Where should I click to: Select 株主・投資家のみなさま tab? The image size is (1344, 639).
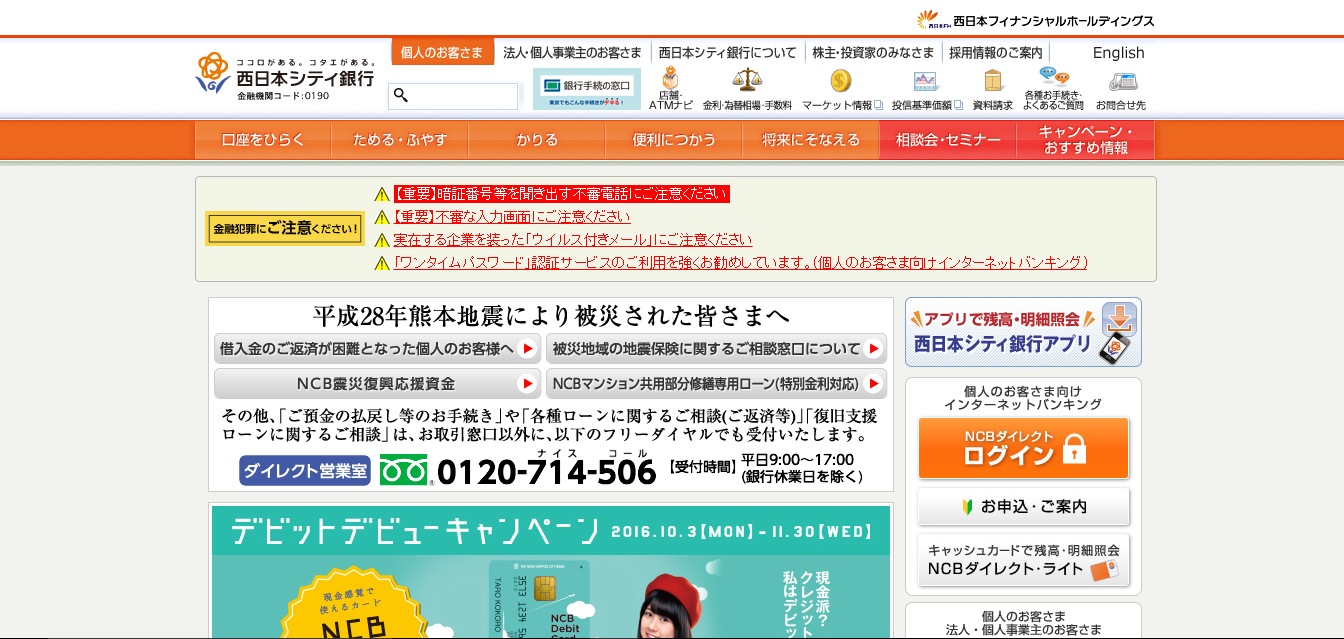(x=872, y=53)
